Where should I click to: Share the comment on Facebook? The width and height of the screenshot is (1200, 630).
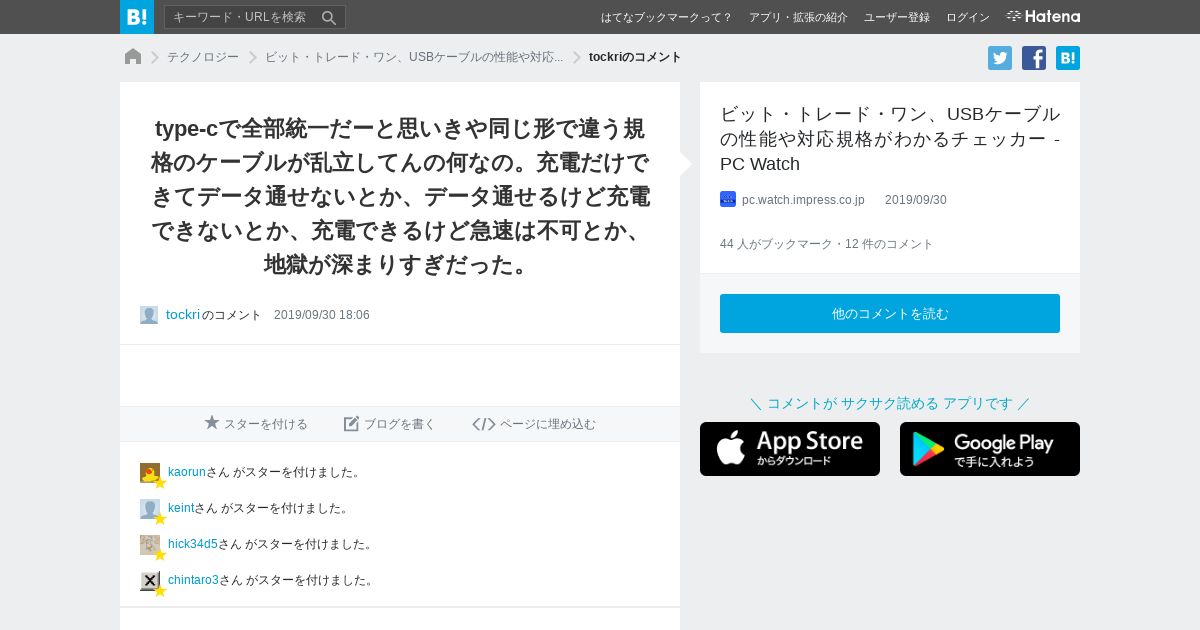(x=1034, y=58)
